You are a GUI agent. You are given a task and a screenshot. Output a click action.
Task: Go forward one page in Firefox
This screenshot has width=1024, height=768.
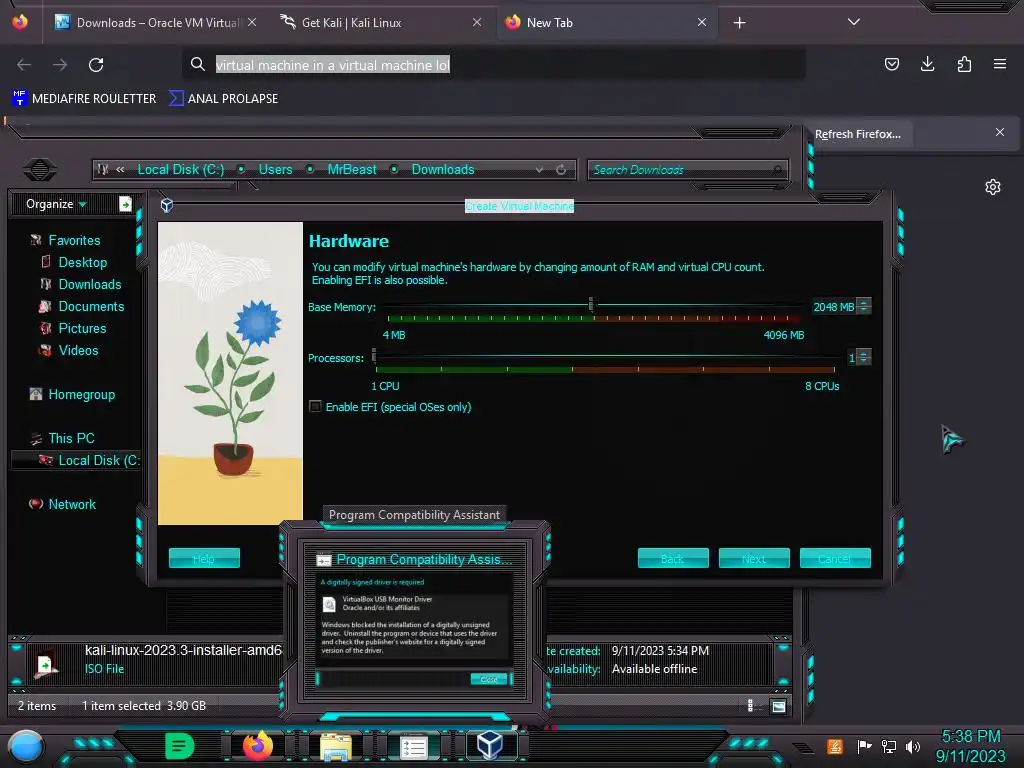click(x=60, y=65)
